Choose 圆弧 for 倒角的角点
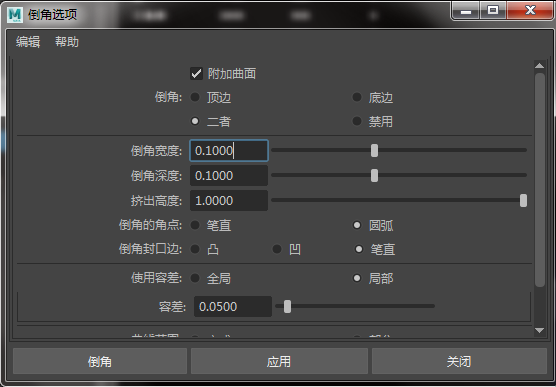The width and height of the screenshot is (556, 387). (x=357, y=225)
